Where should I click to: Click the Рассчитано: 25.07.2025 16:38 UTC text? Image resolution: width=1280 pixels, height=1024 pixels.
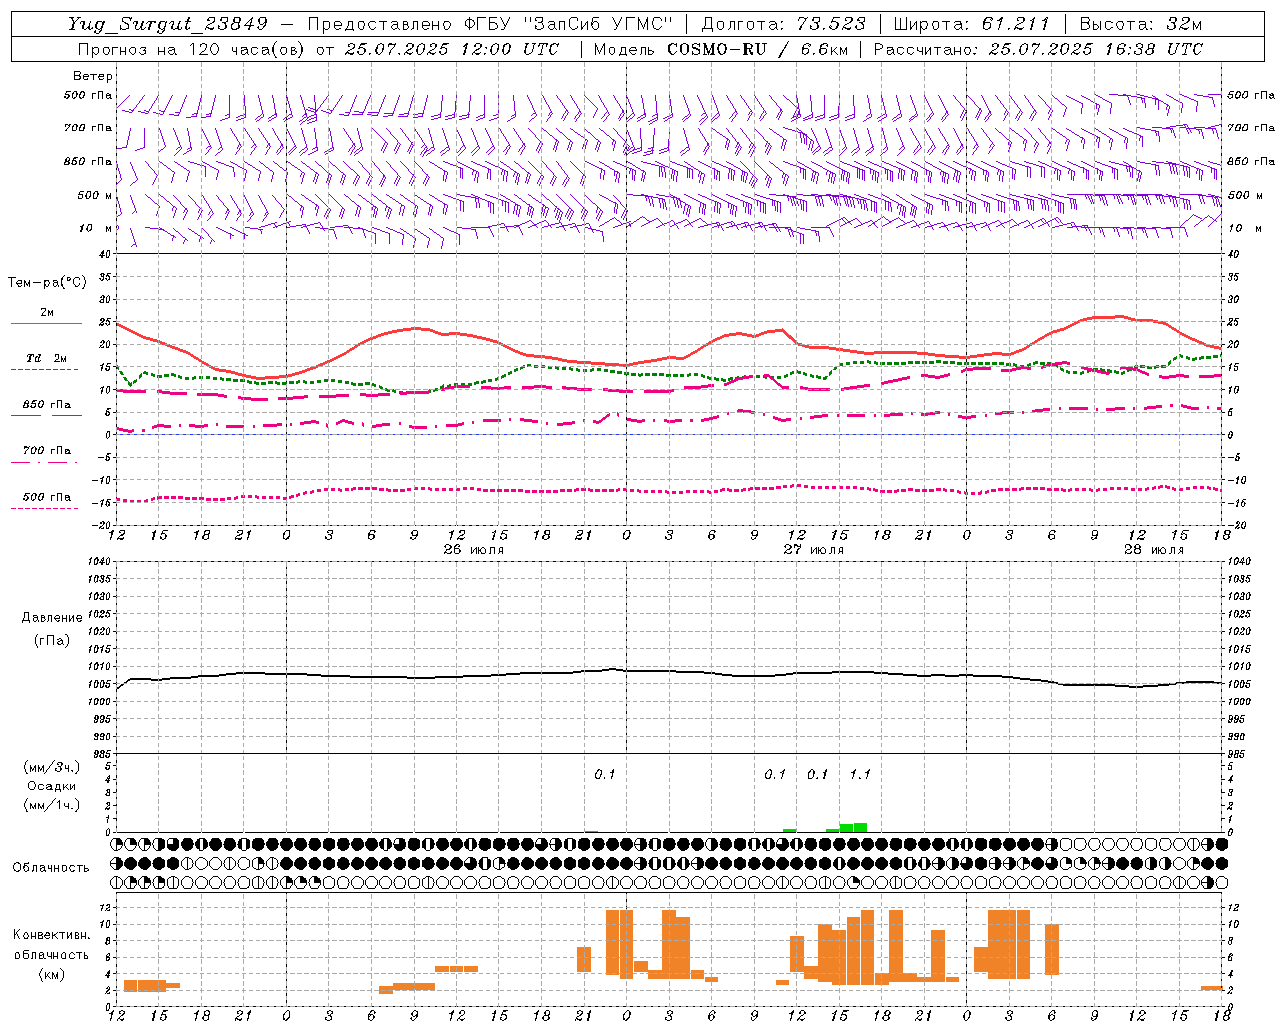[x=1038, y=49]
